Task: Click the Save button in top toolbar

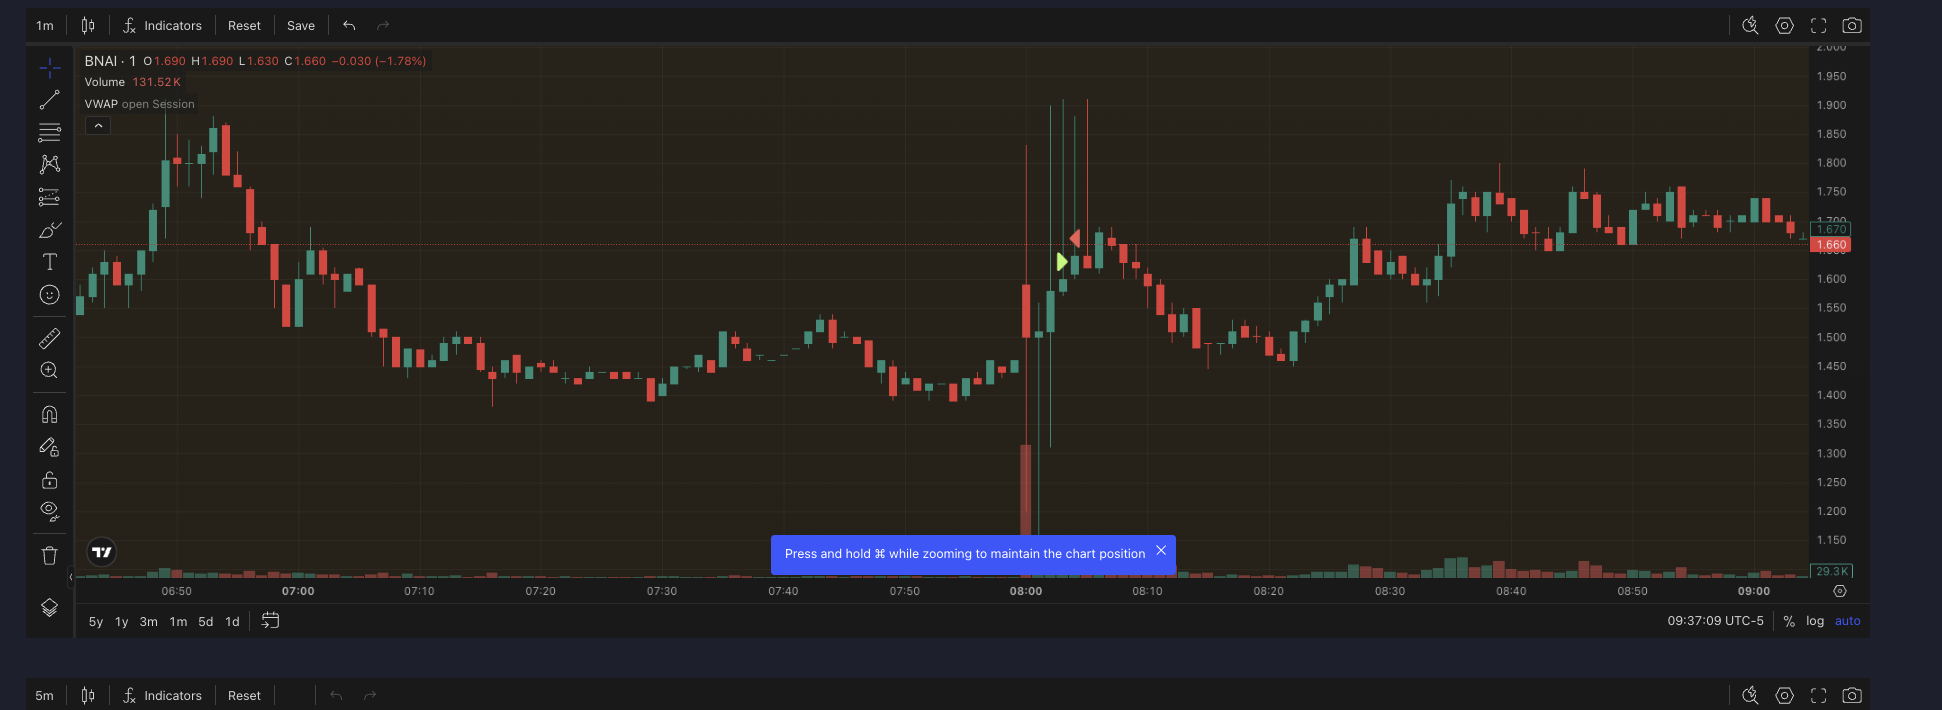Action: [x=300, y=26]
